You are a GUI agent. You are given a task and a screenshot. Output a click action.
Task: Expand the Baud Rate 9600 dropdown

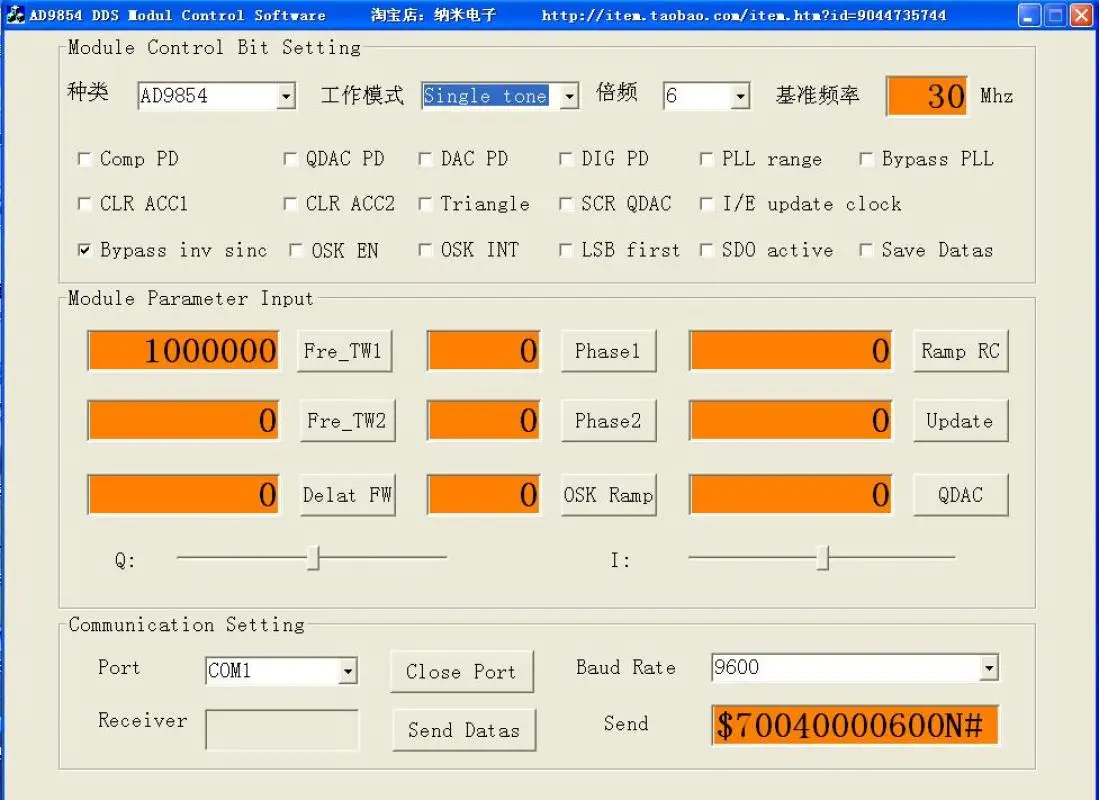point(989,668)
